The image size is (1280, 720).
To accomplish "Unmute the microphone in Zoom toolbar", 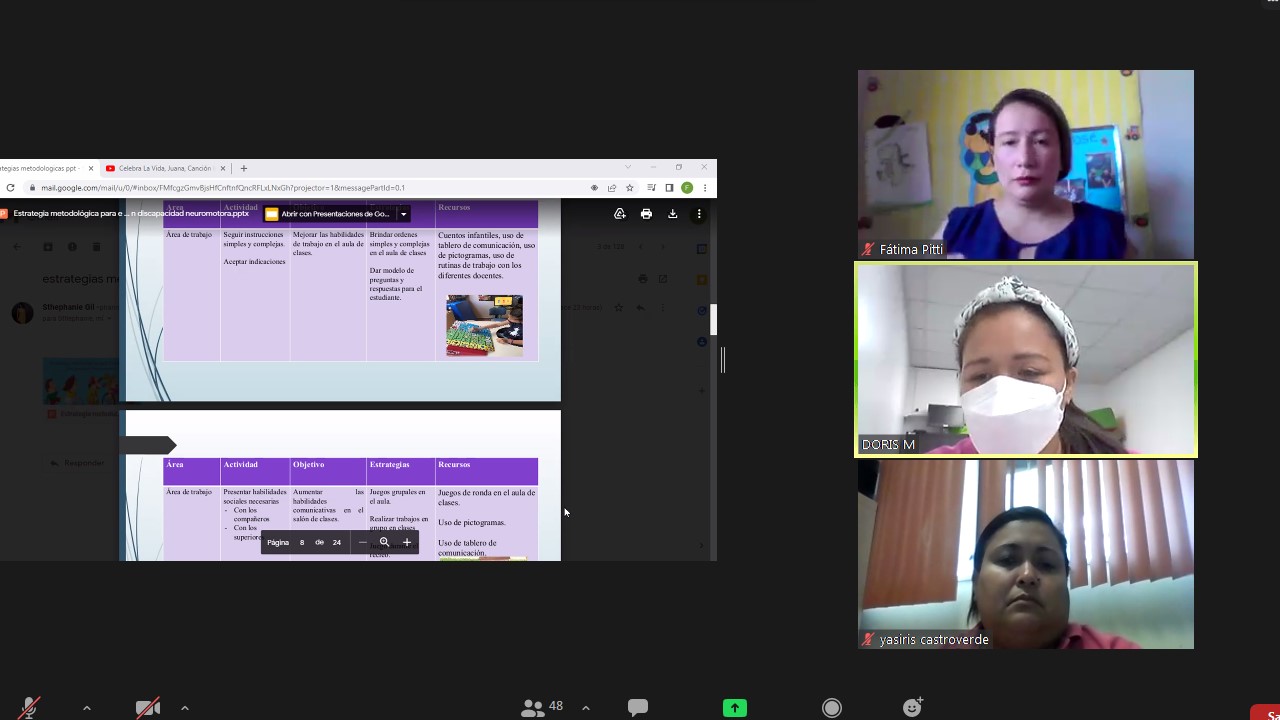I will (x=30, y=708).
